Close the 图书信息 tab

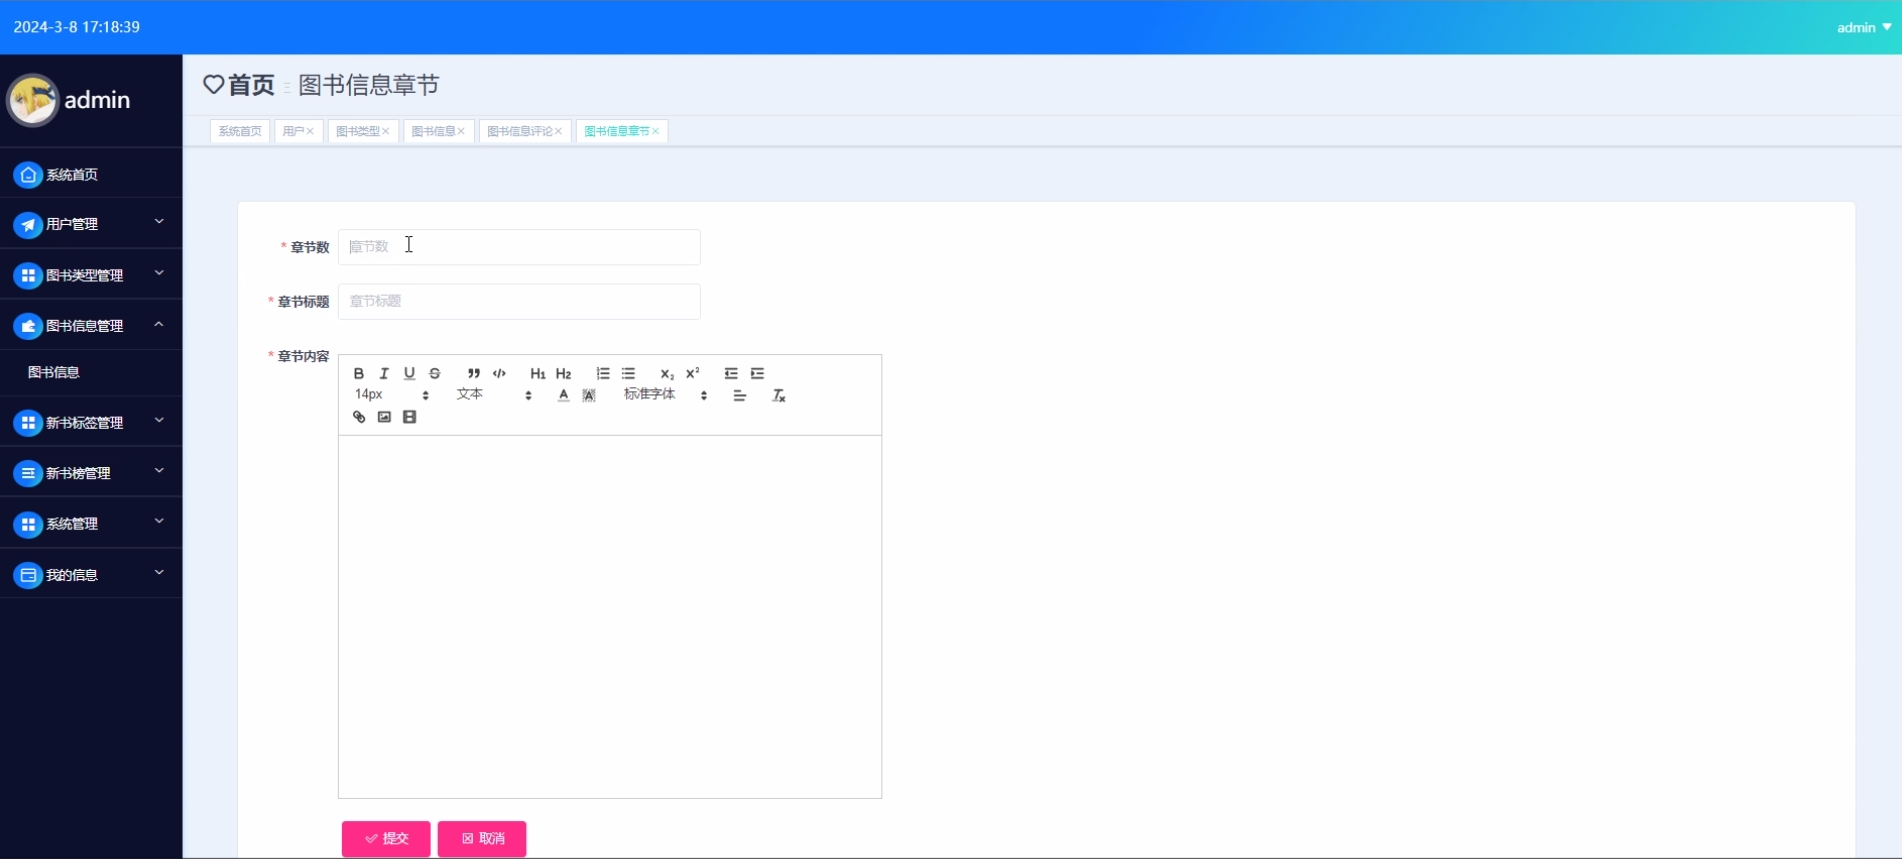(461, 131)
